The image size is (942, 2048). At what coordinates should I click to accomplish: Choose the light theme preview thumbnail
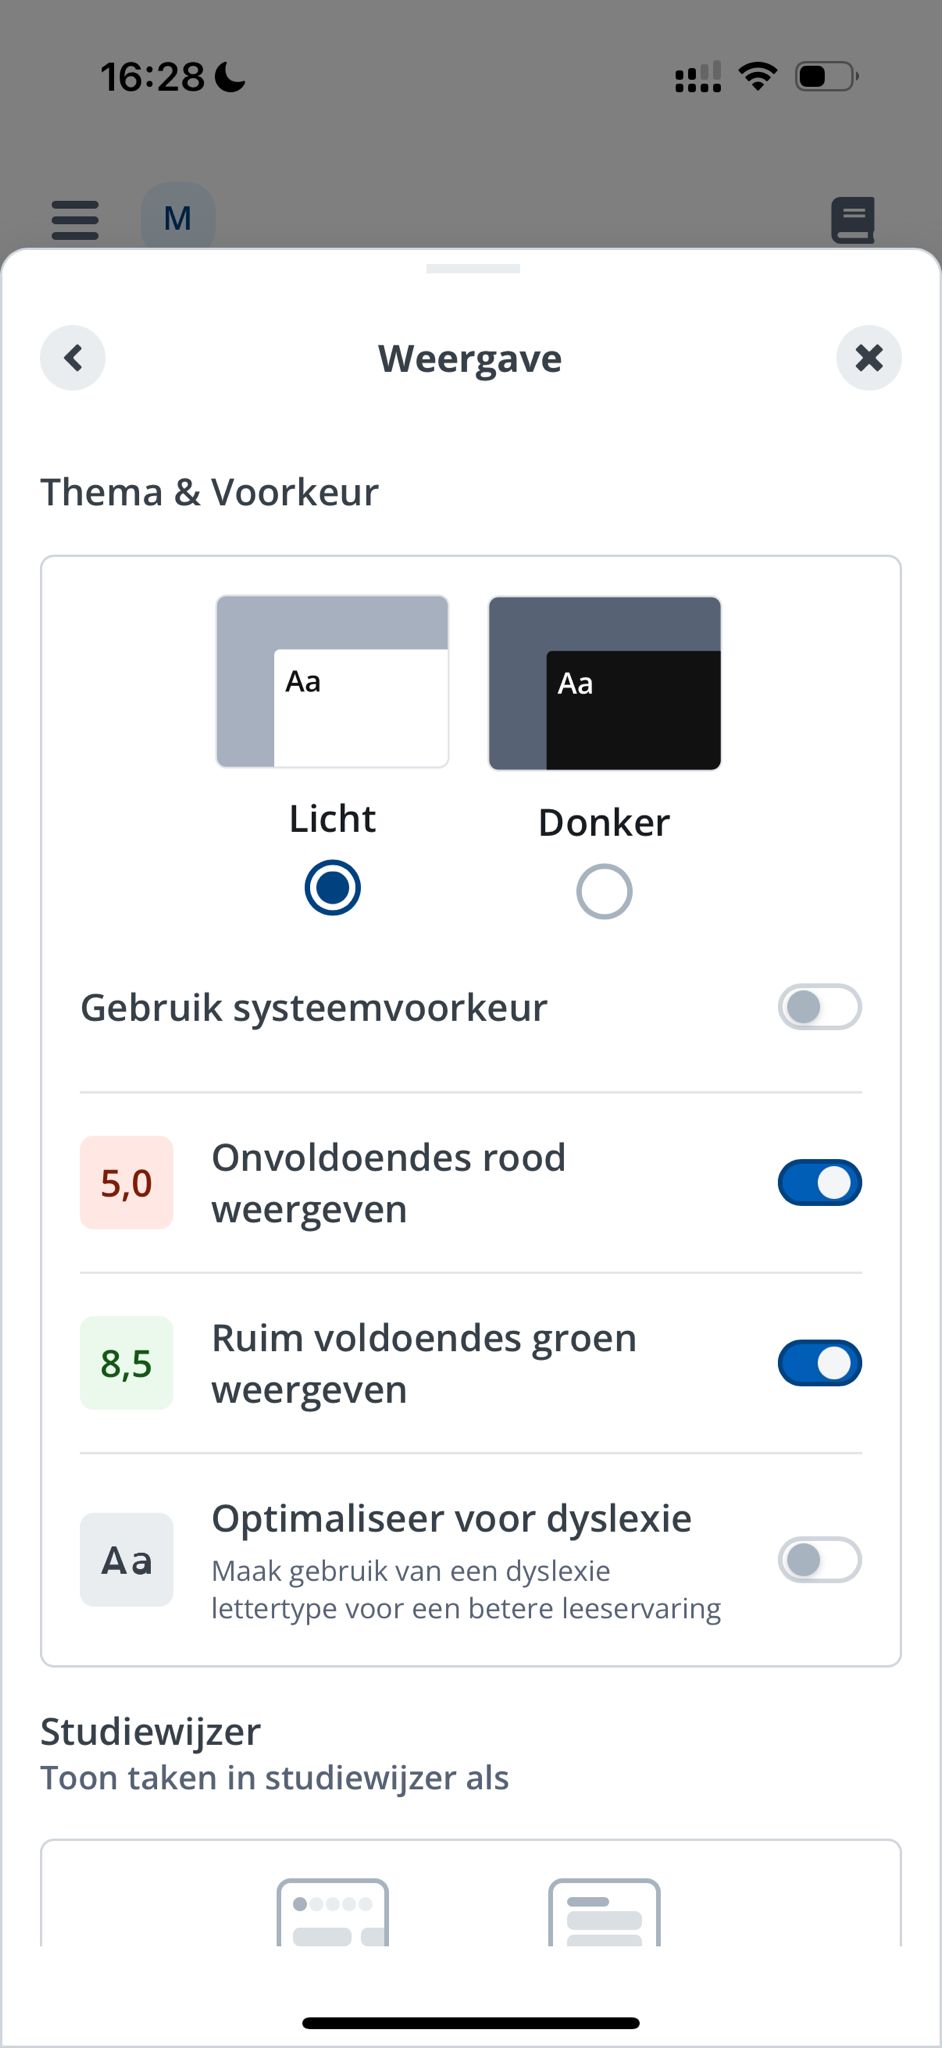(x=332, y=682)
